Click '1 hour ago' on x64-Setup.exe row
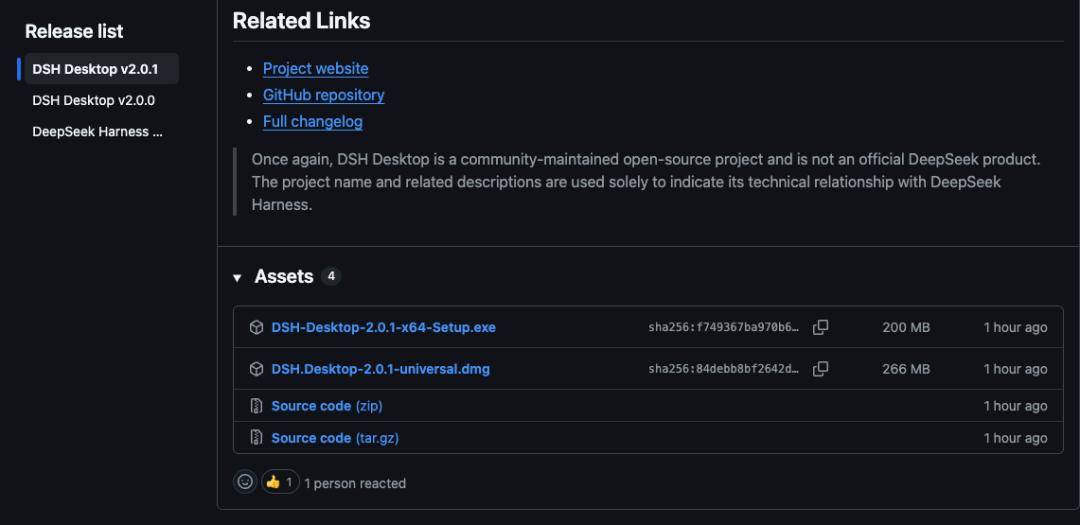This screenshot has height=525, width=1080. click(1015, 327)
